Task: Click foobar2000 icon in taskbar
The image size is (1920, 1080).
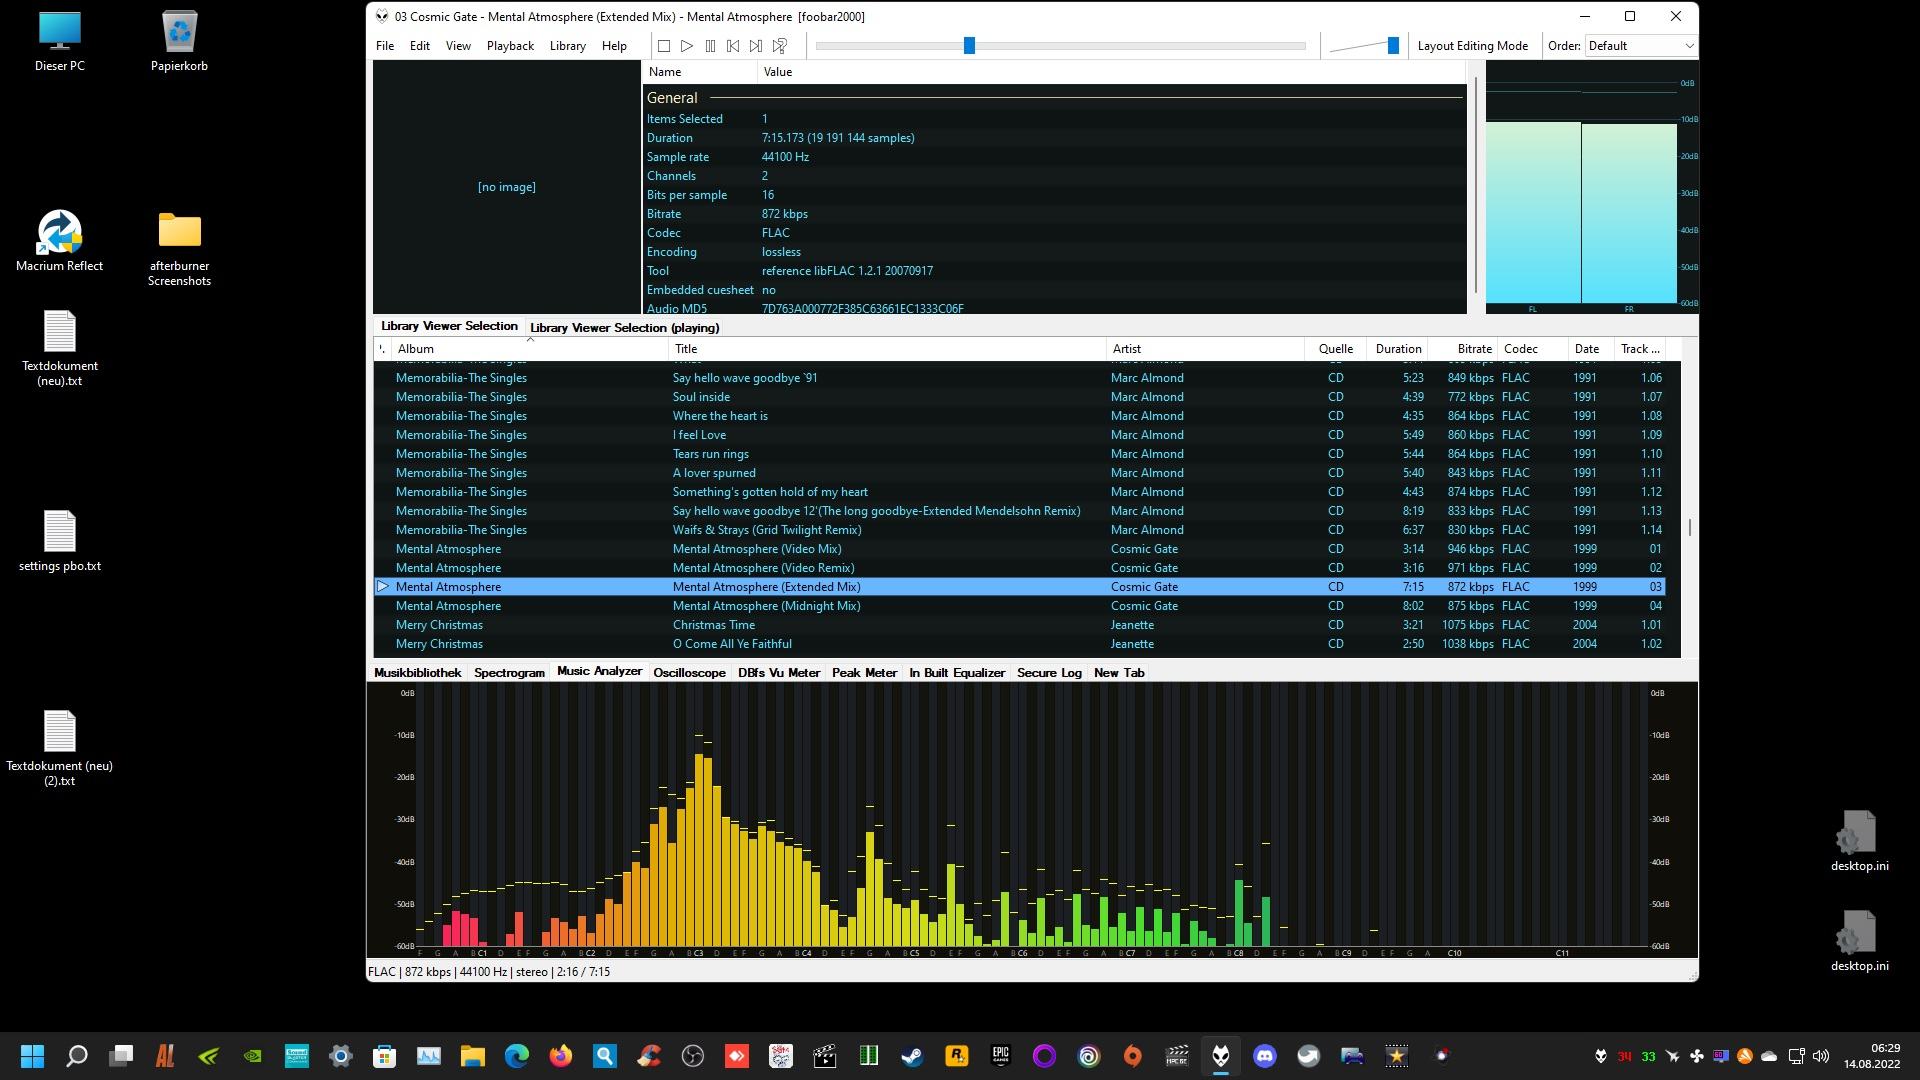Action: (x=1220, y=1056)
